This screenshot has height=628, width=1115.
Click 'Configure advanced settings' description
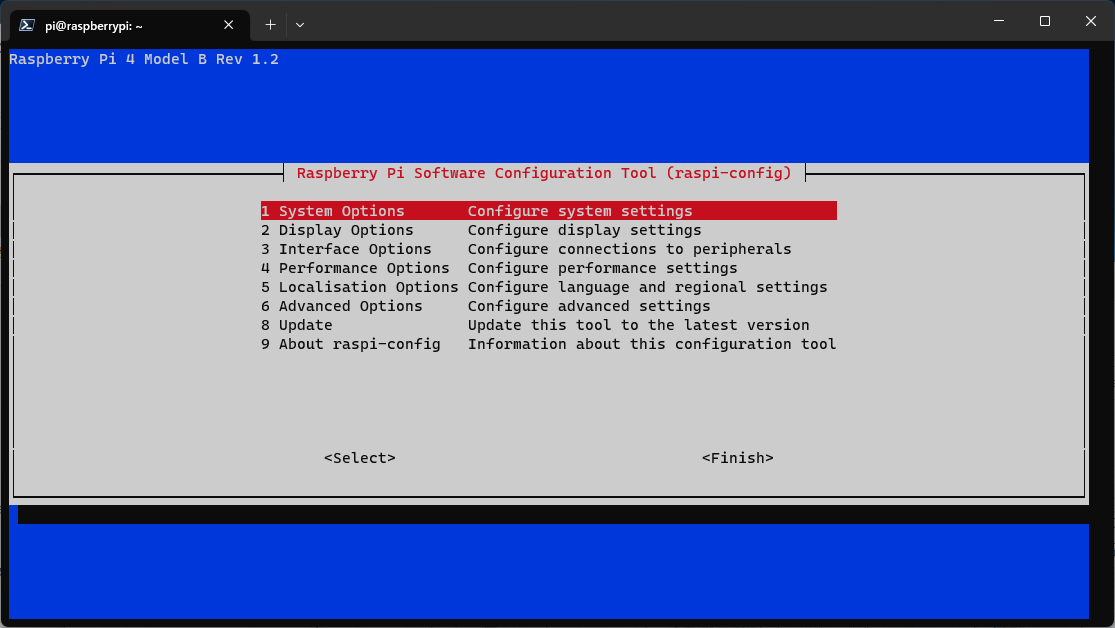click(589, 306)
